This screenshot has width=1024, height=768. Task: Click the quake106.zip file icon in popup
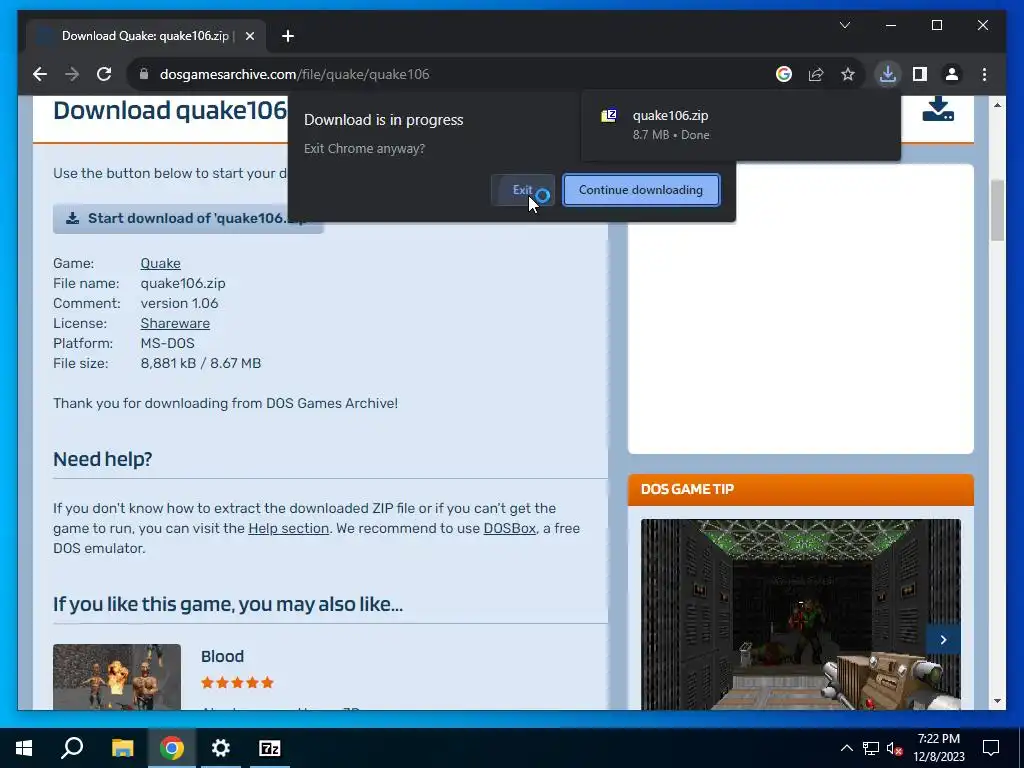click(x=609, y=116)
